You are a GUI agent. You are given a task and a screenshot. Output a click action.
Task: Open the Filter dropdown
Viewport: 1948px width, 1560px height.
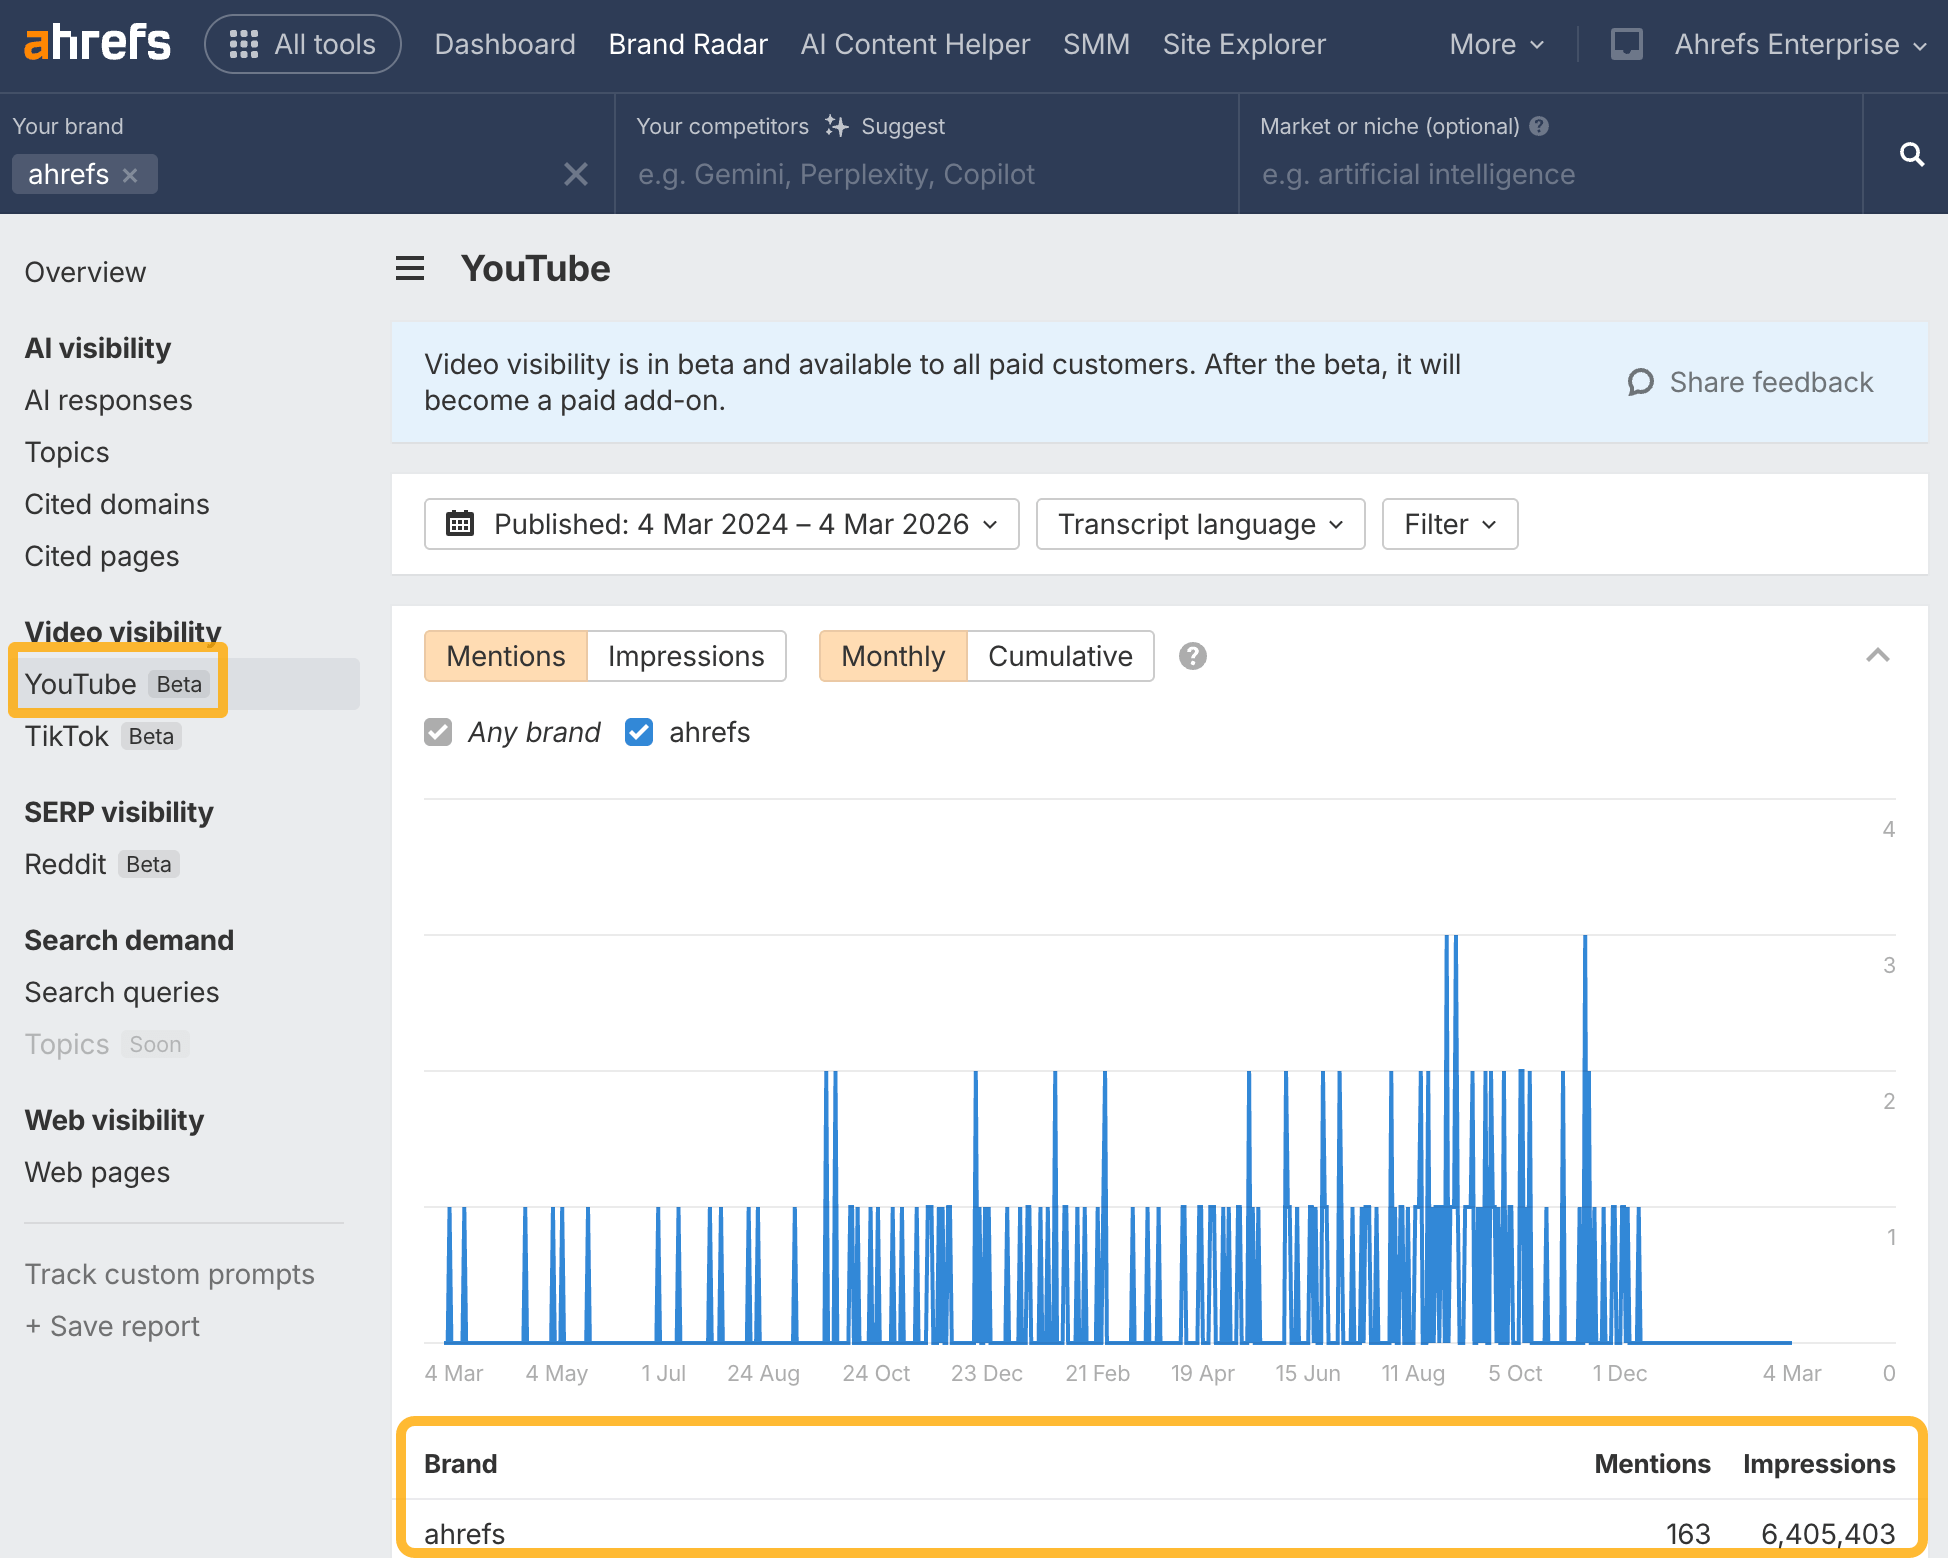[1449, 523]
